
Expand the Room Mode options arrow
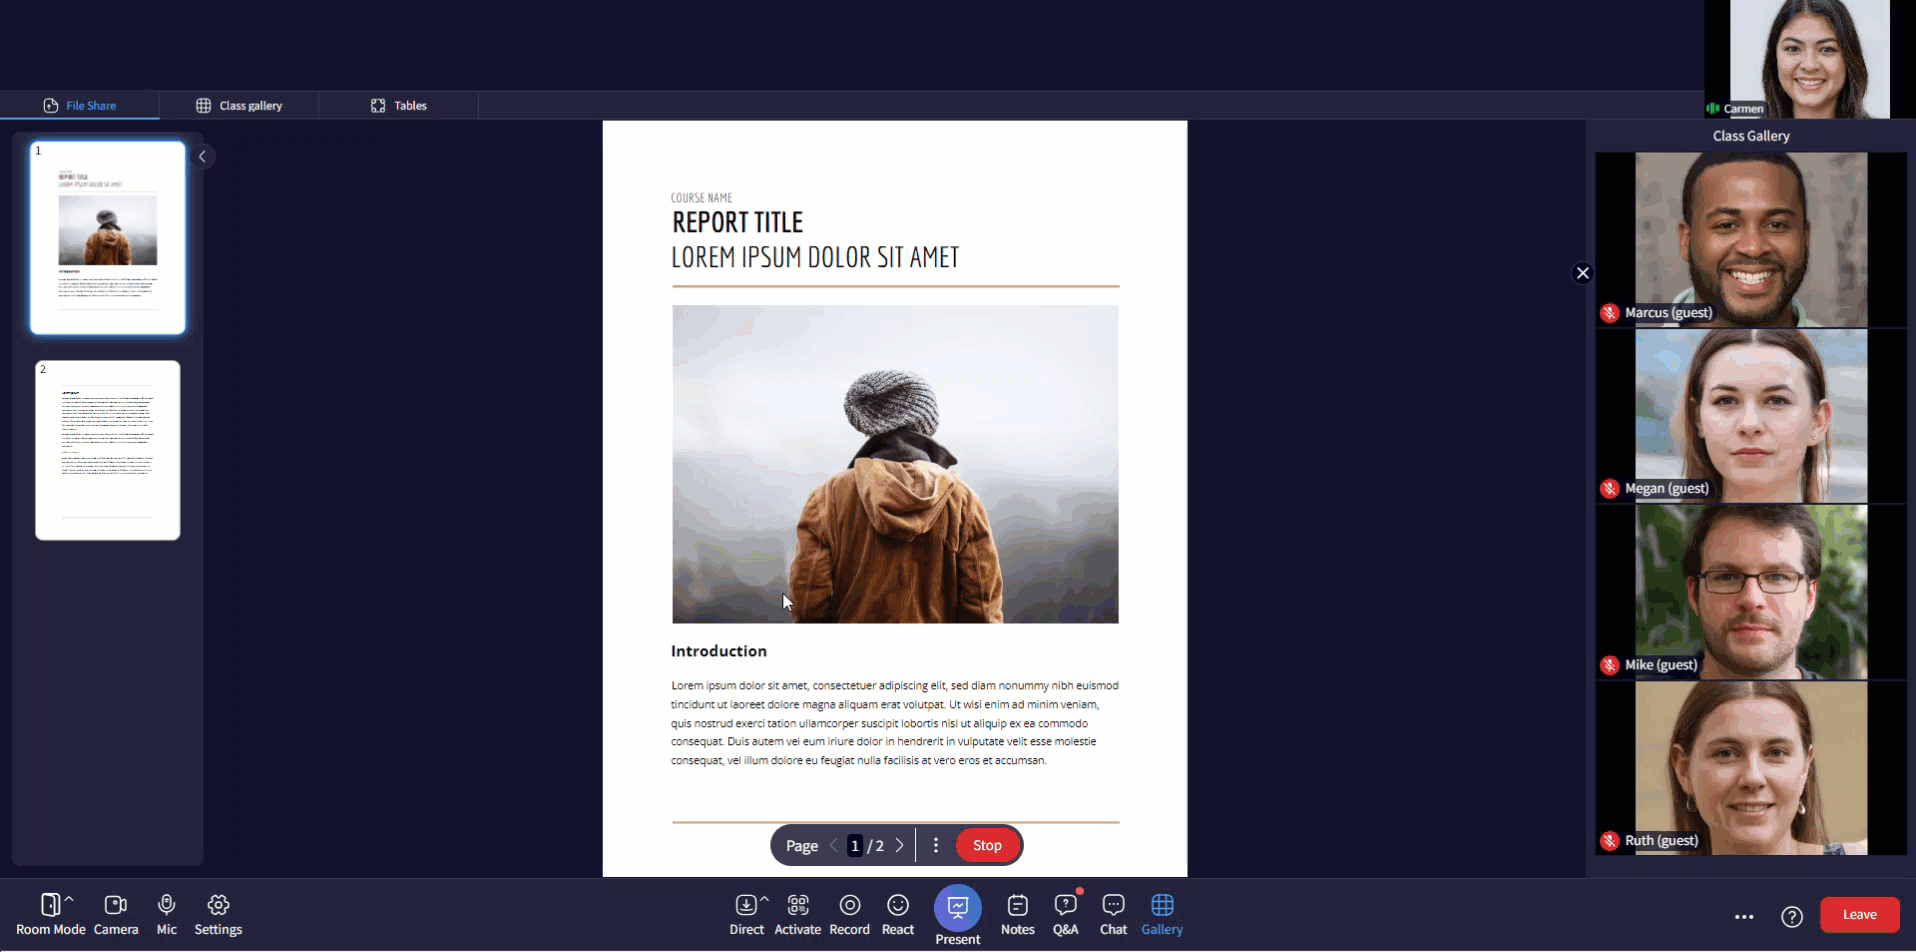tap(69, 900)
